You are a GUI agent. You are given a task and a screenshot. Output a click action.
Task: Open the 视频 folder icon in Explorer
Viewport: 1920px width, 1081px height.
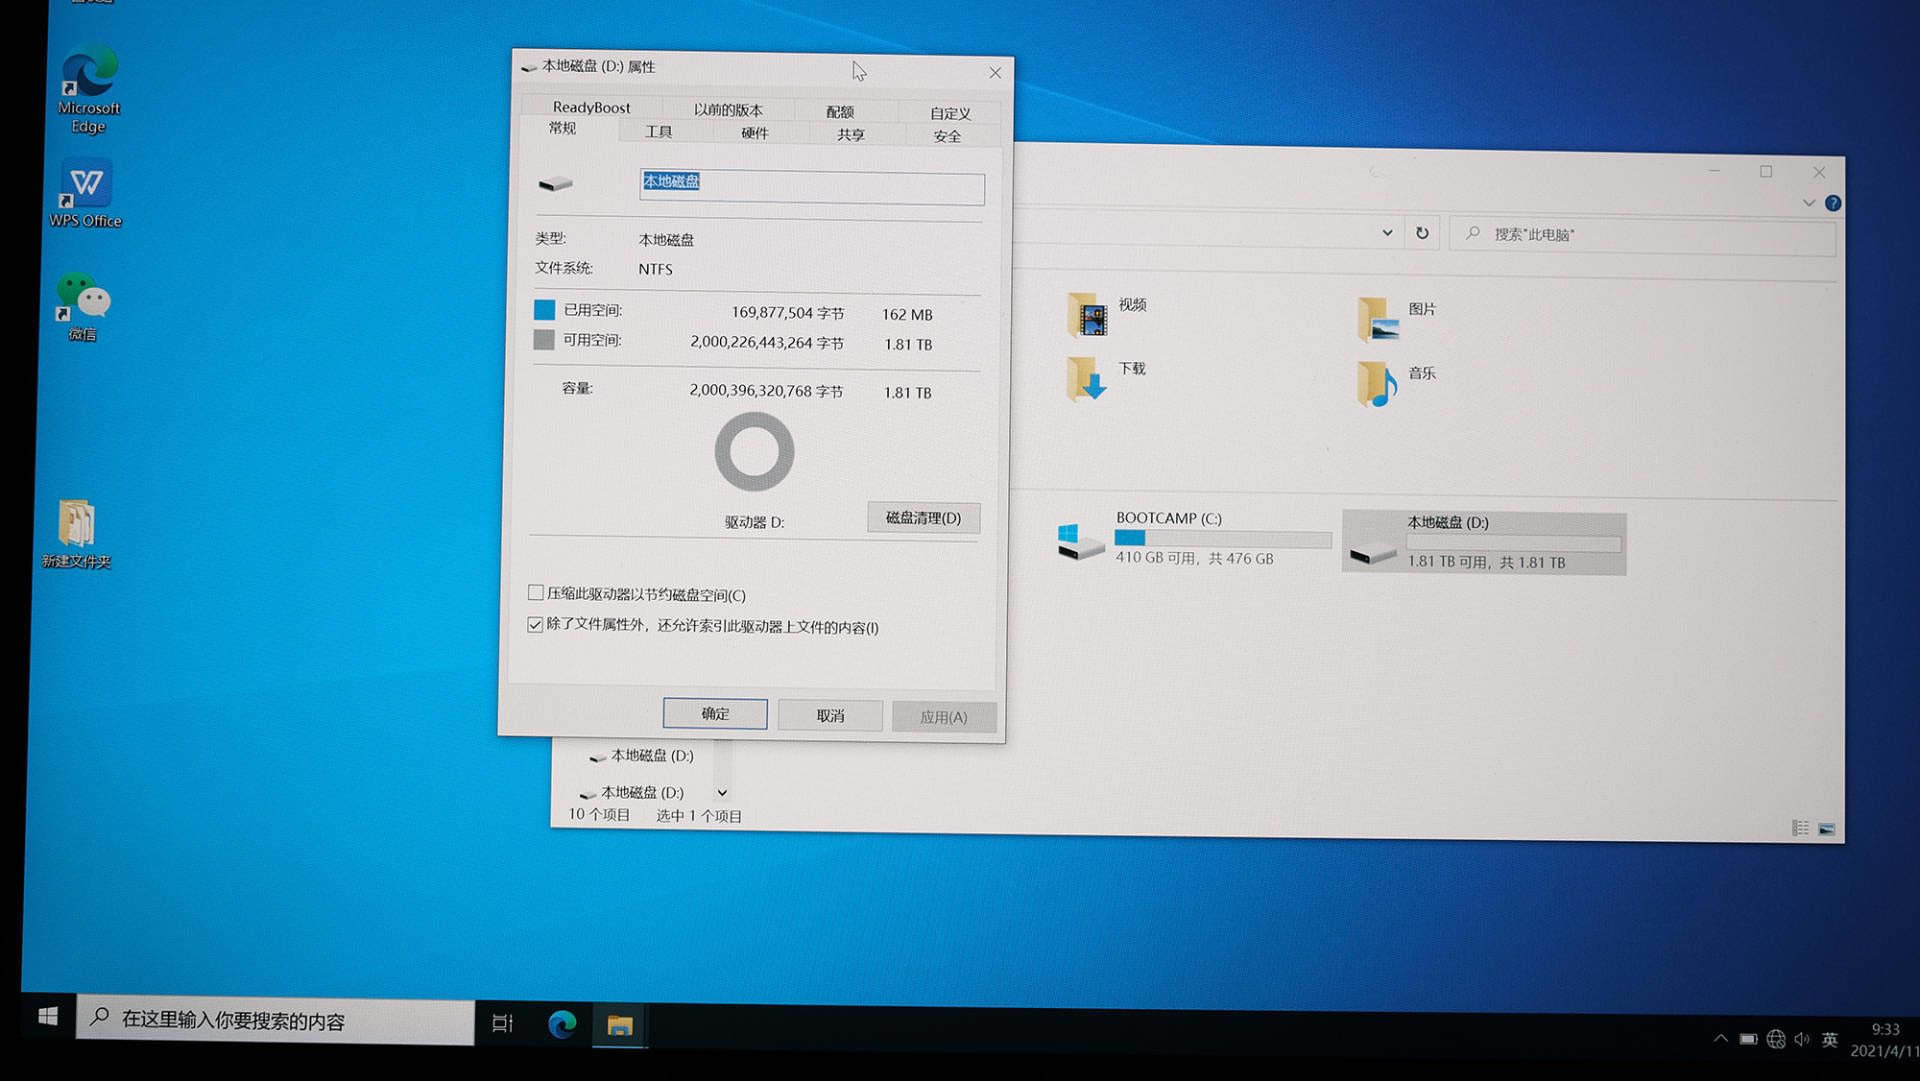[x=1087, y=315]
